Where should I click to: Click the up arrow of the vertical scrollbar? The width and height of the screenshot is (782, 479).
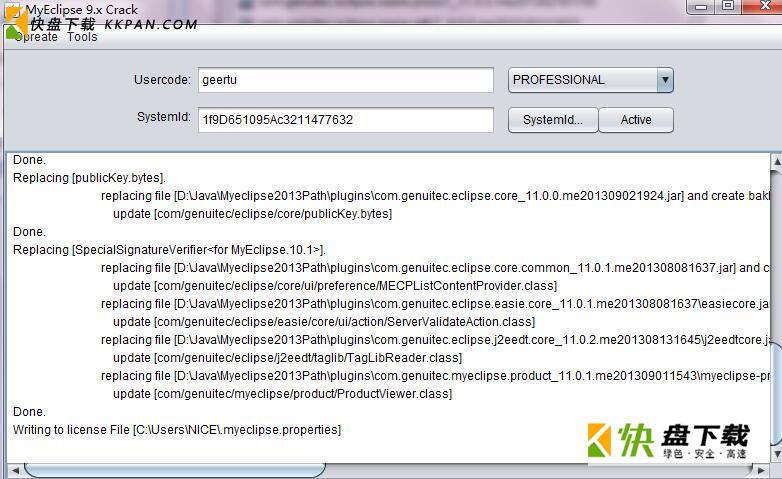[777, 161]
